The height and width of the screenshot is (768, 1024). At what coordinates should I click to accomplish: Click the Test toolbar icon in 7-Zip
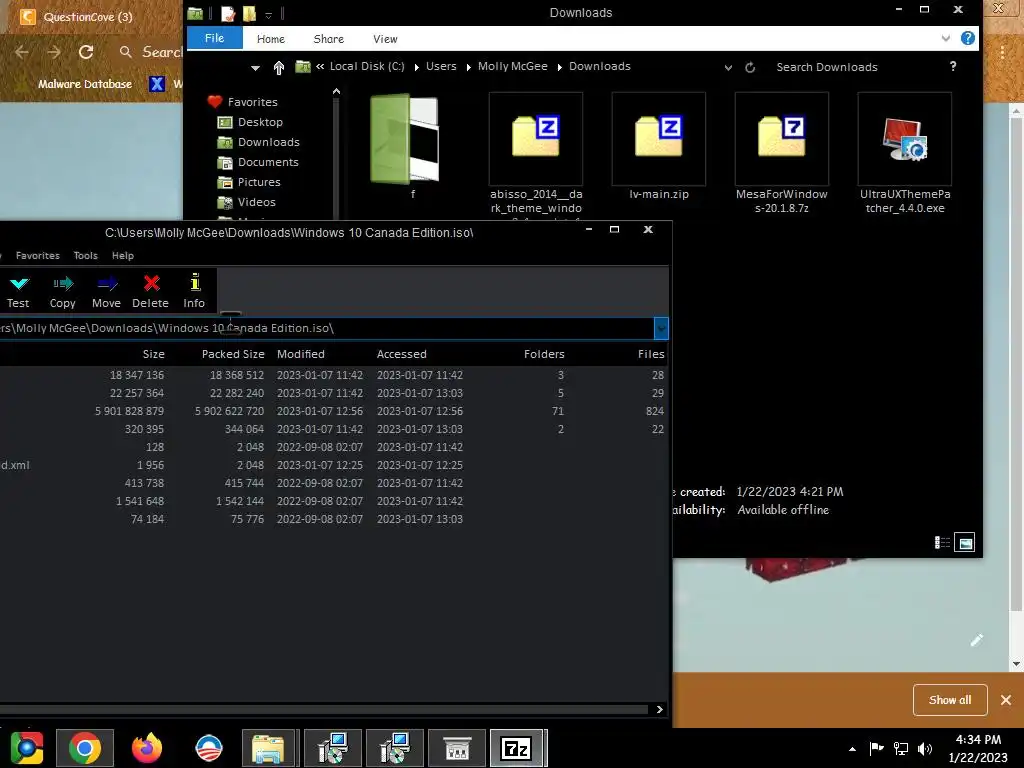18,291
